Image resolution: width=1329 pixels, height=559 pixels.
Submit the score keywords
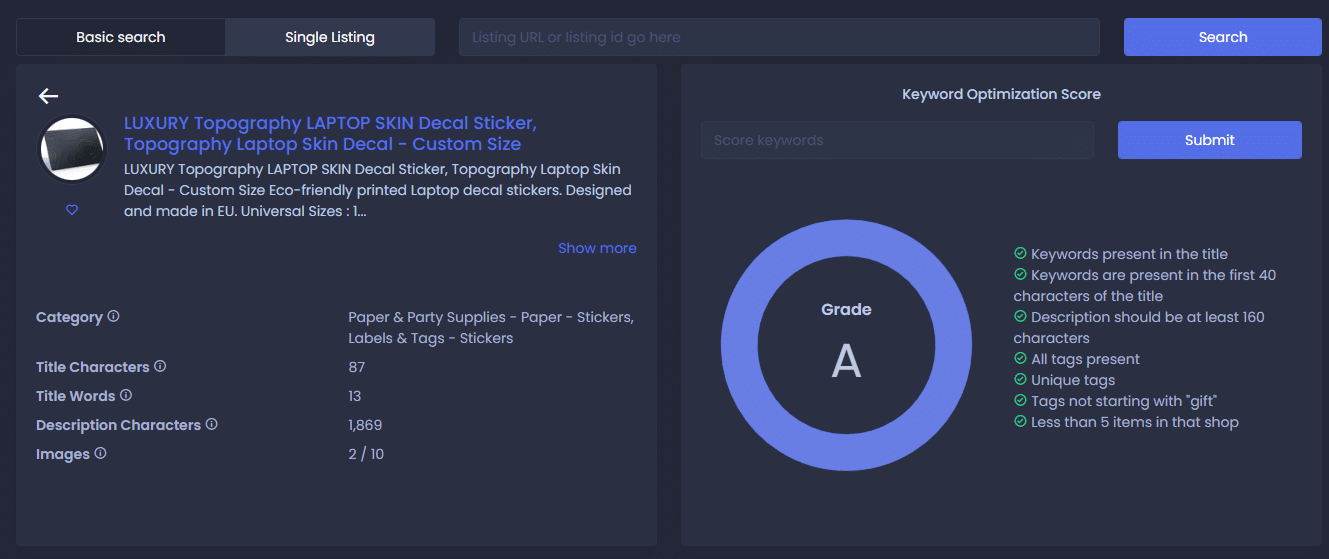(1210, 140)
